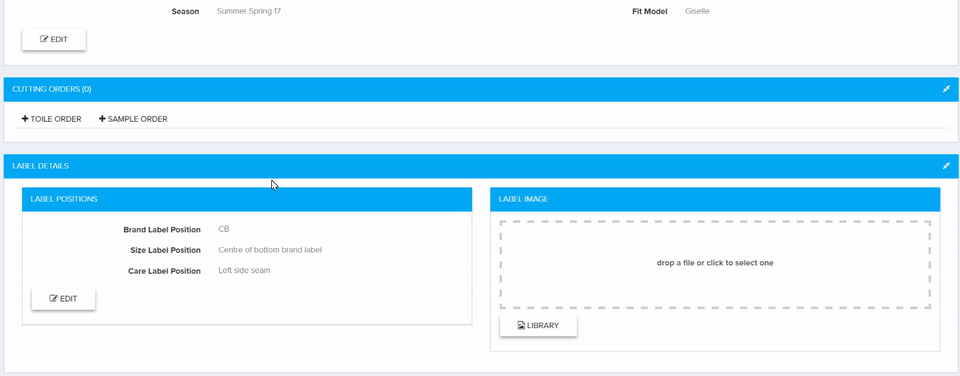Click EDIT in Label Positions panel
960x376 pixels.
64,299
